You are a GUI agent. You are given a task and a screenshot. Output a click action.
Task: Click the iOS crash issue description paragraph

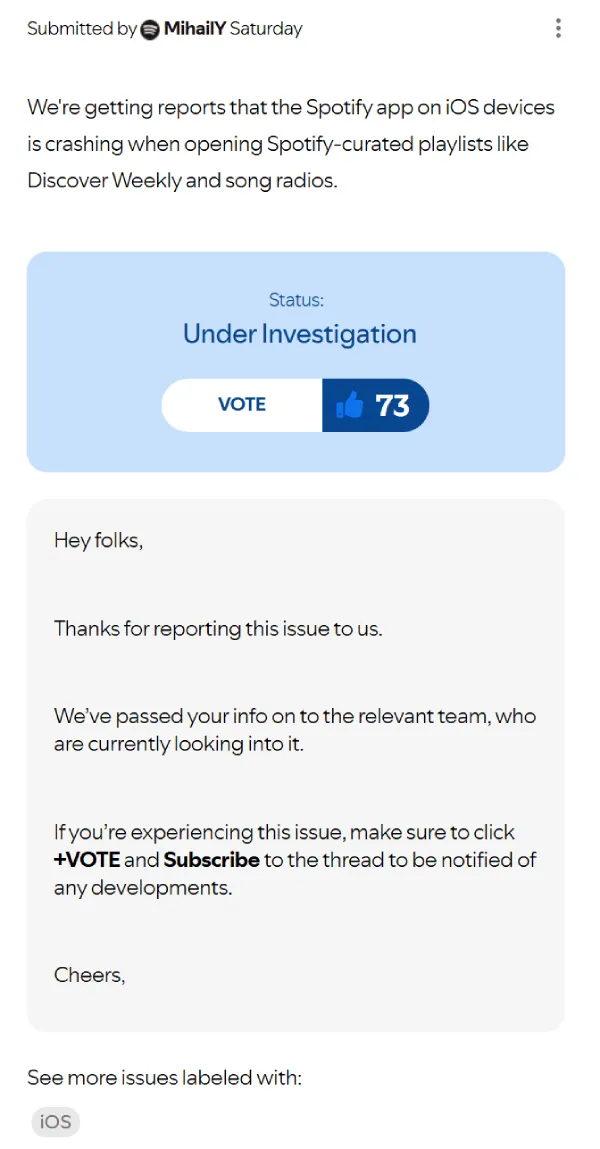click(x=290, y=144)
